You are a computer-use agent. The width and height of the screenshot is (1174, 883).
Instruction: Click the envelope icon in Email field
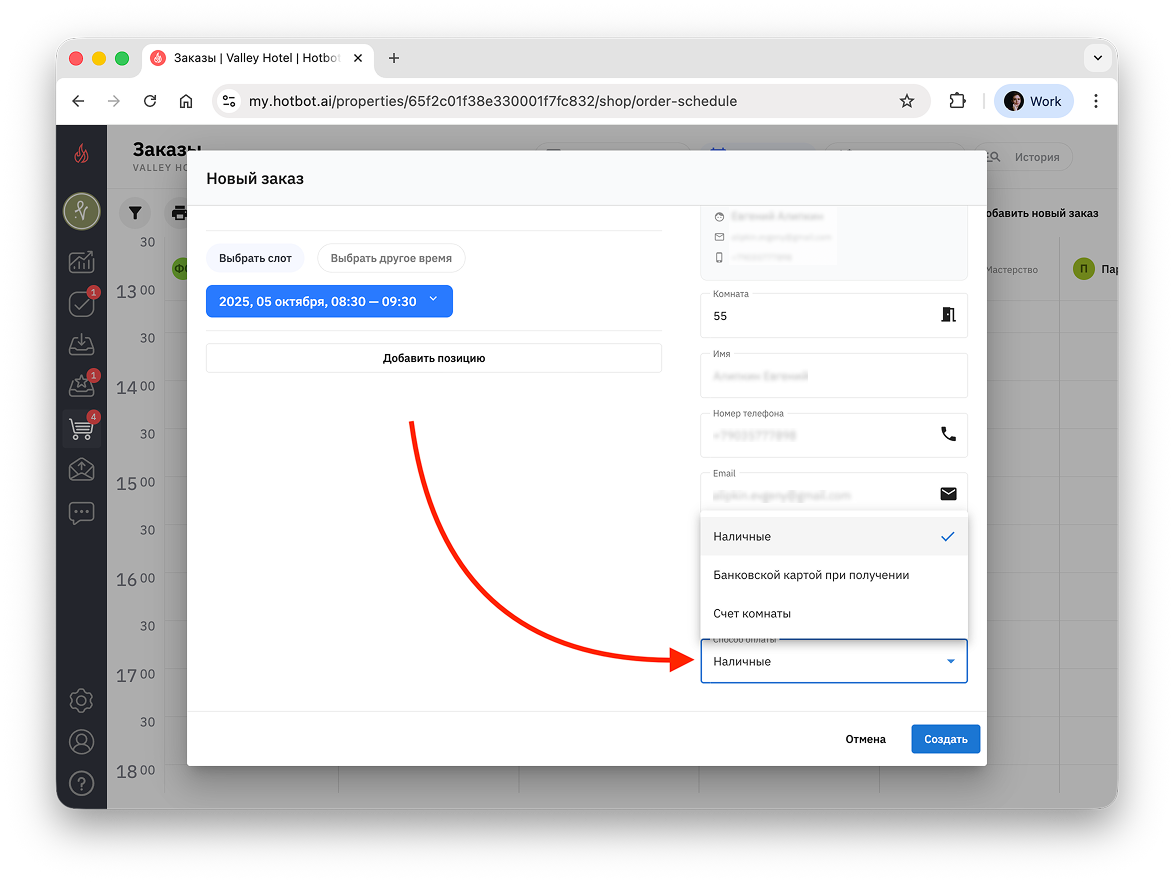[x=948, y=494]
